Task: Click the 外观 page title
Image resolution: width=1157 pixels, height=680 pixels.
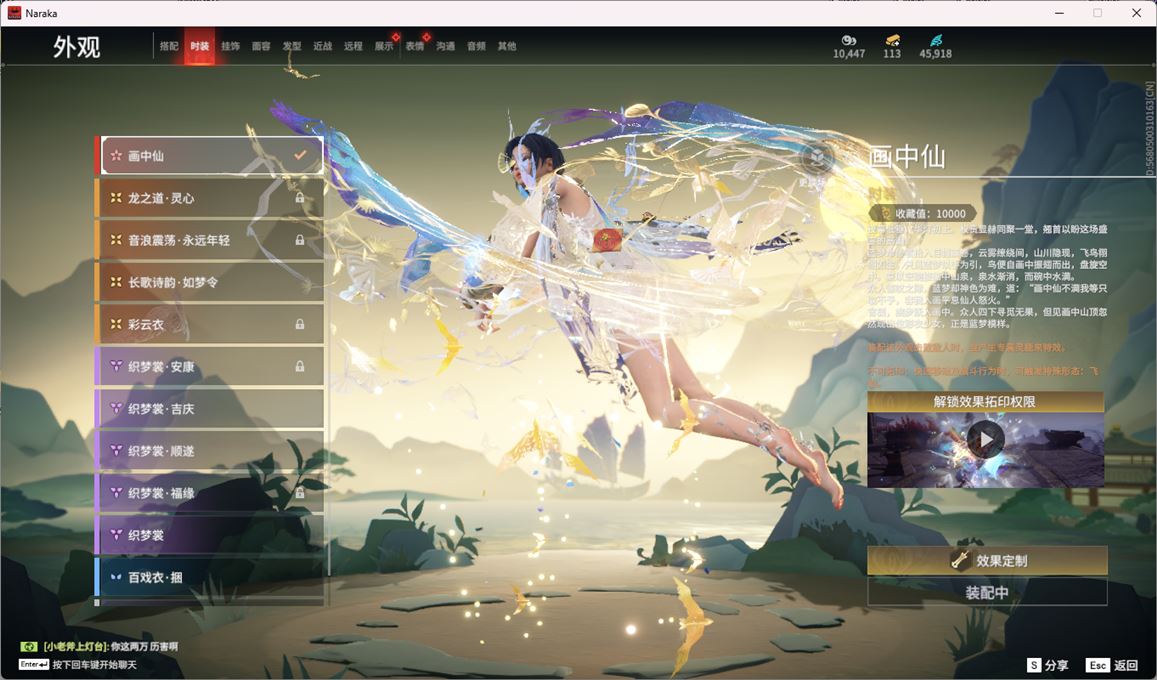Action: [x=76, y=47]
